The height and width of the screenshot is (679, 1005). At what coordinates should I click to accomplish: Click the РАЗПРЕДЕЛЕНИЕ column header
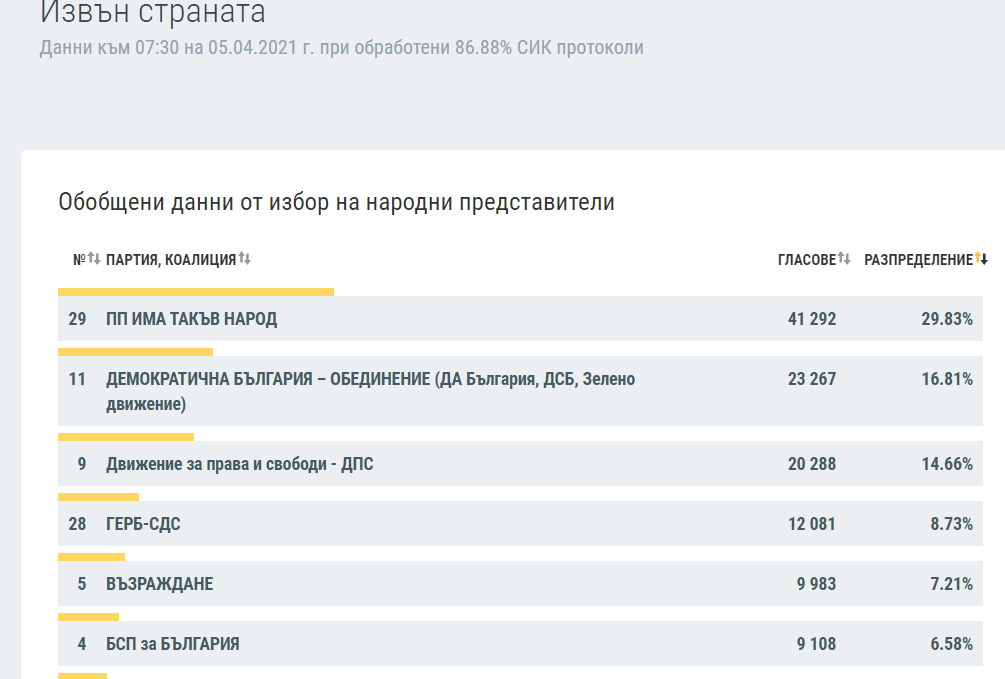coord(918,260)
